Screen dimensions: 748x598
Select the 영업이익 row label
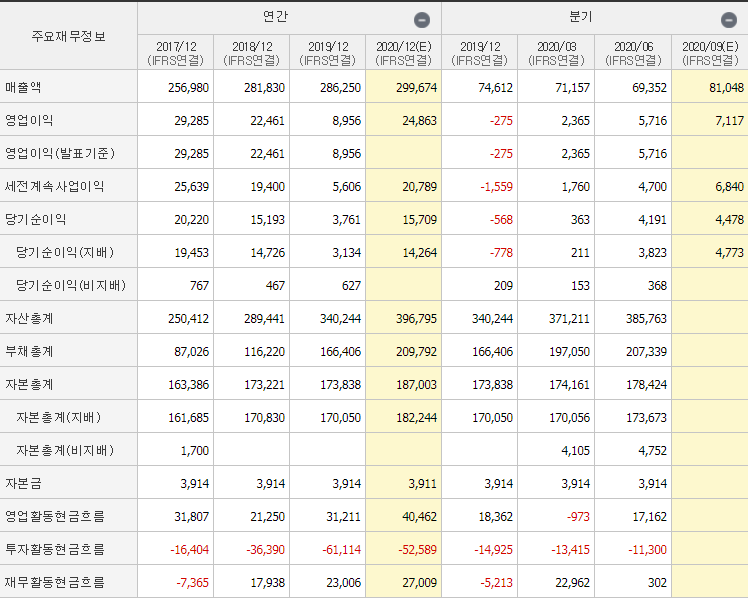pos(29,120)
